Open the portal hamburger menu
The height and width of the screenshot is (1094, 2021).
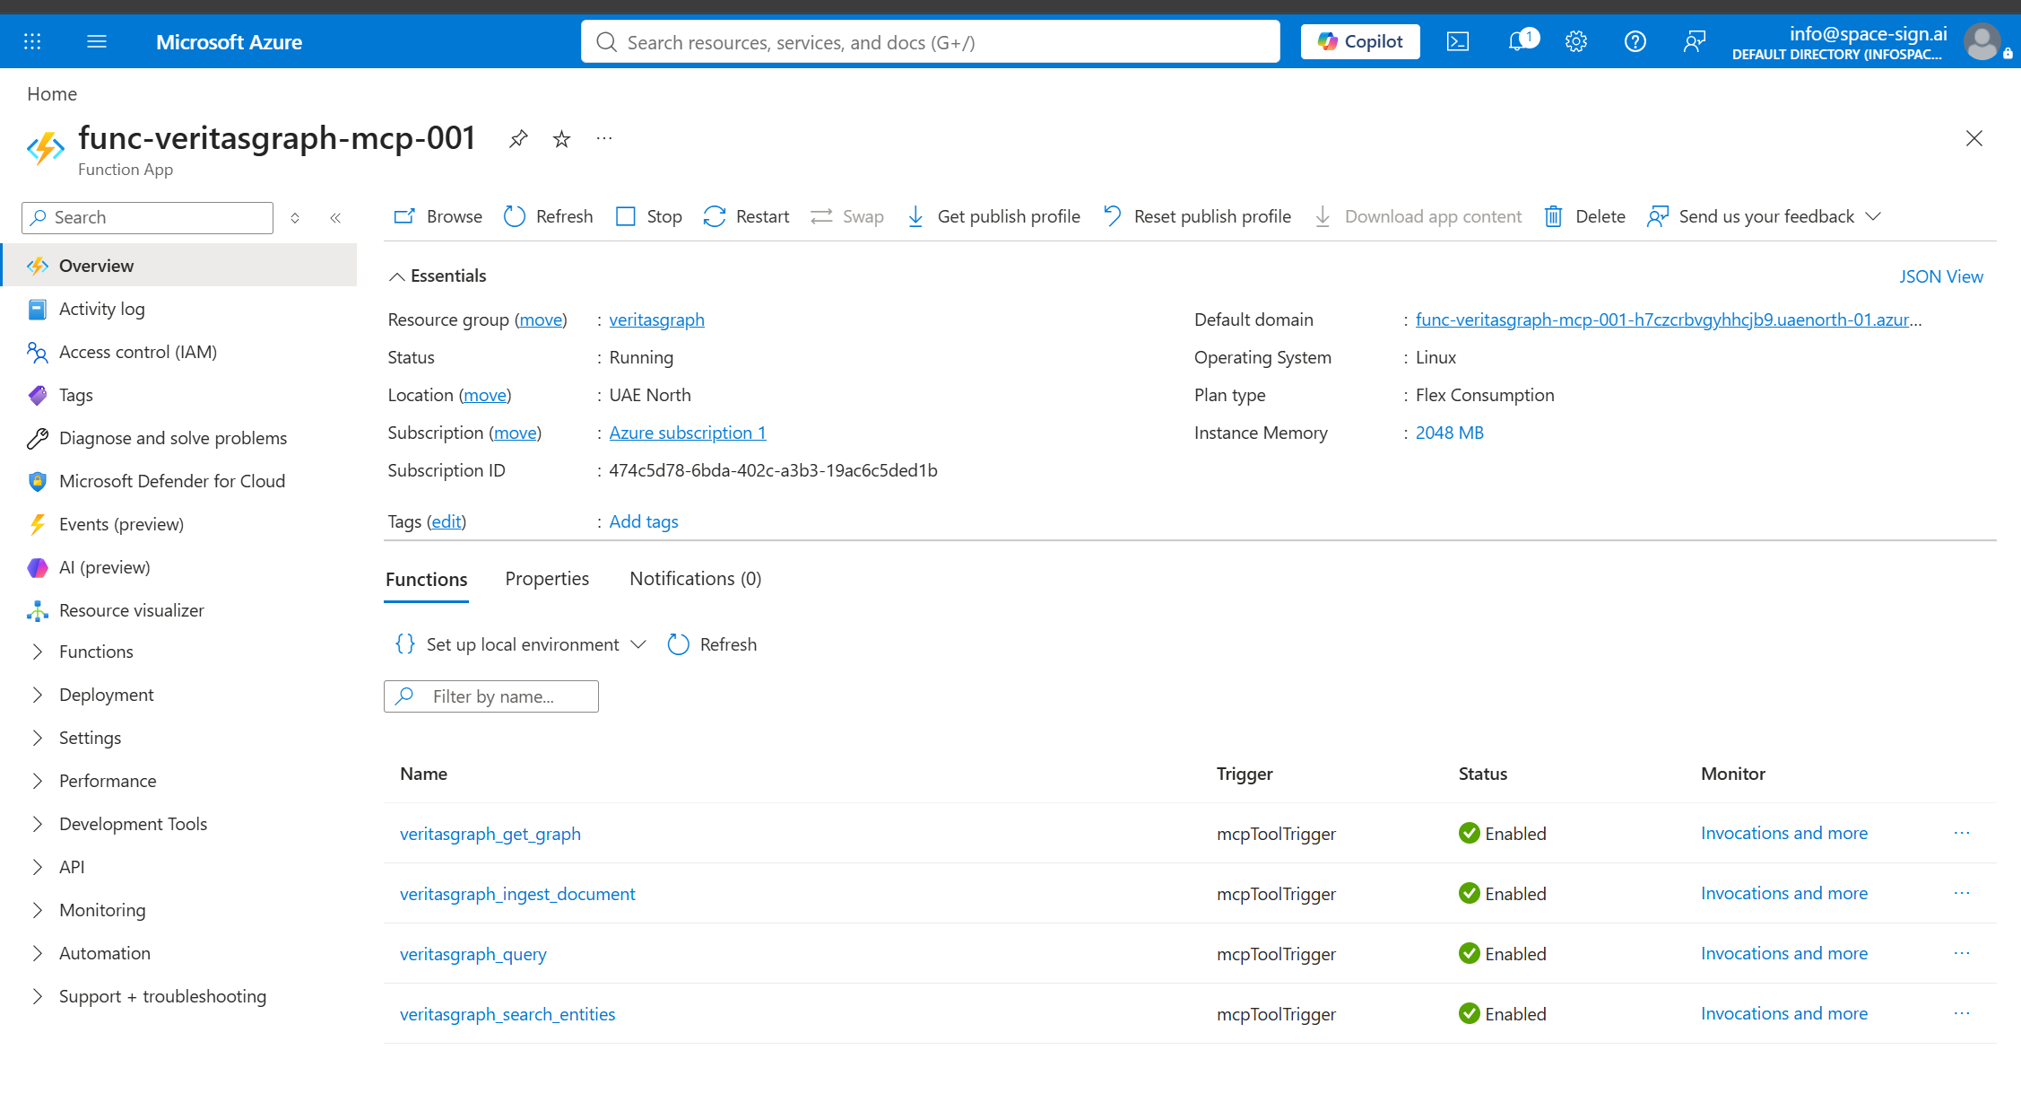(96, 41)
